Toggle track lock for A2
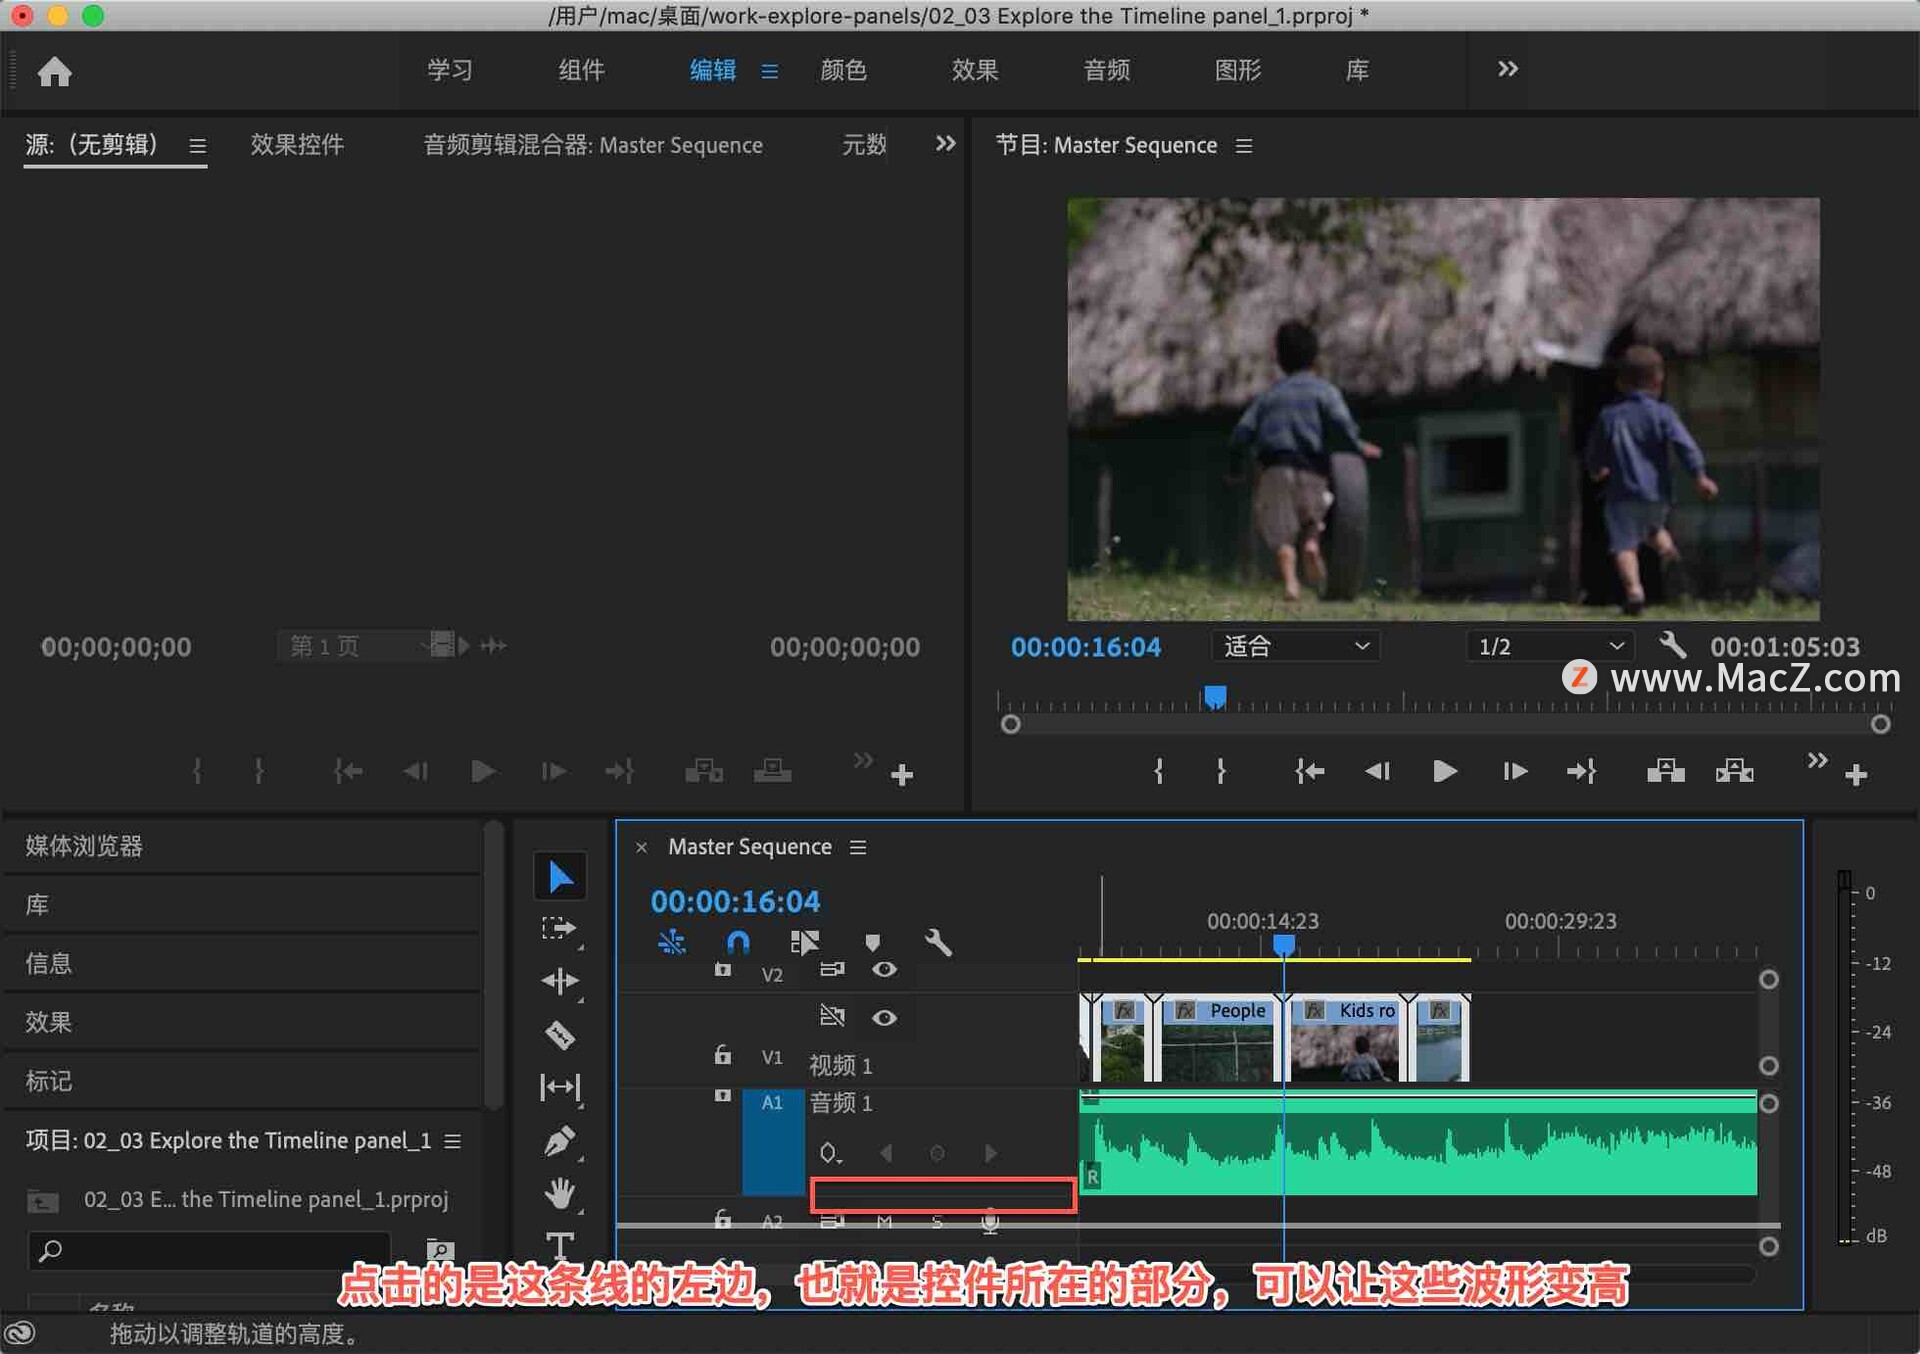The image size is (1920, 1354). coord(722,1219)
